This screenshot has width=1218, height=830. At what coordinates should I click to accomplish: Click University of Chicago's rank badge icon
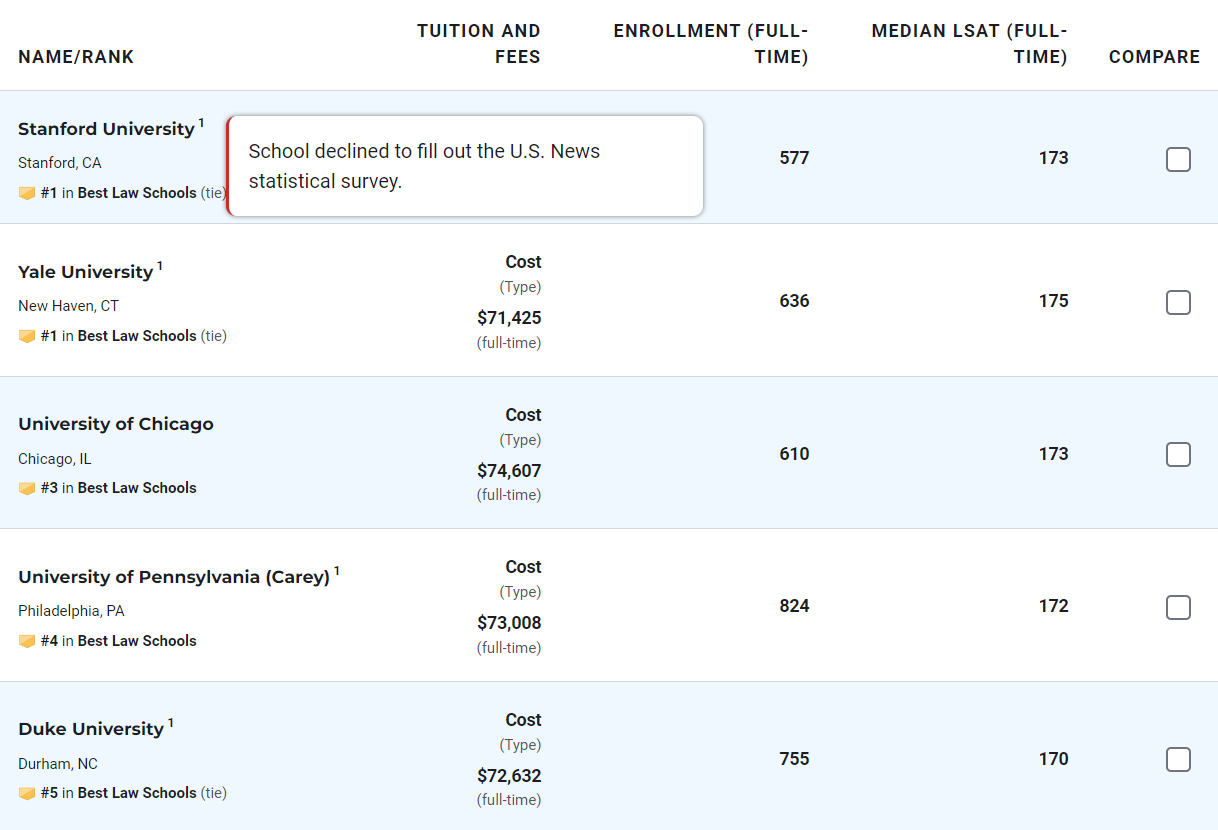coord(27,489)
